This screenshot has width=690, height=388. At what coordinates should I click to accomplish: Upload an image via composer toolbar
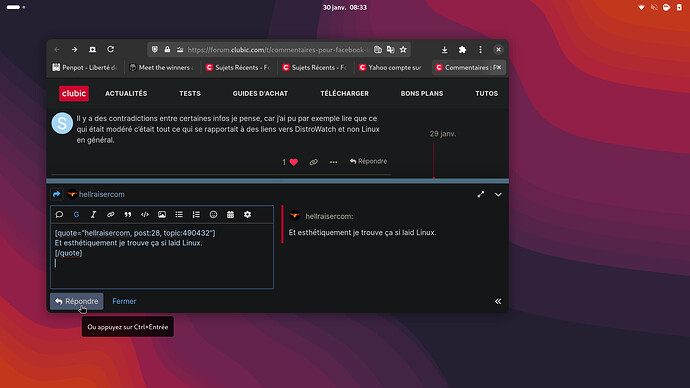[x=162, y=215]
